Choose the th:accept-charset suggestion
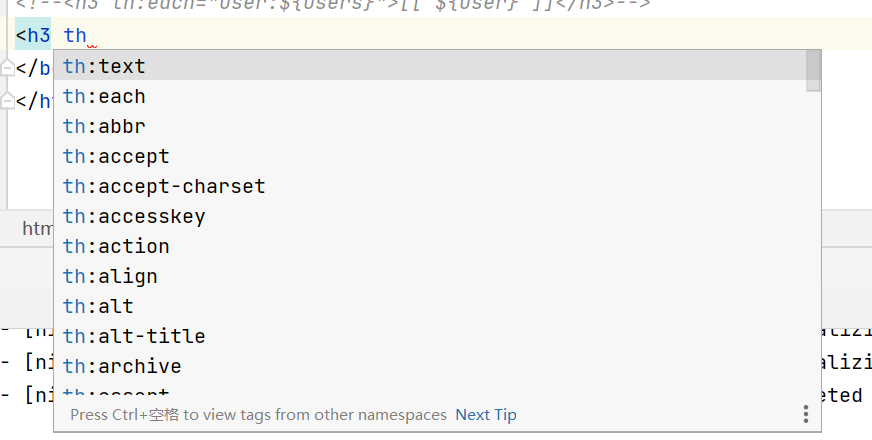872x440 pixels. 430,186
